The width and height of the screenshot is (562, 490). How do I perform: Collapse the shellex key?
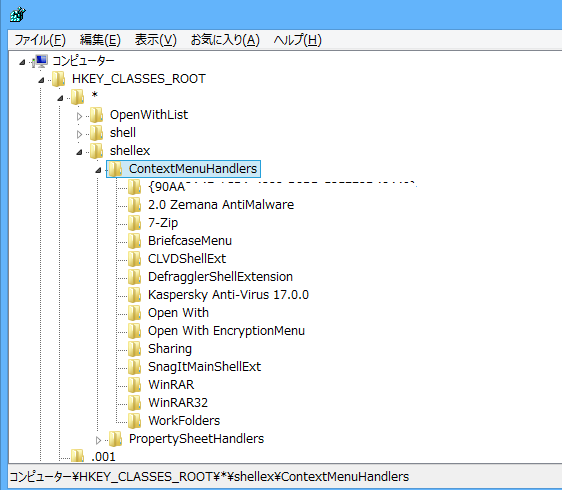tap(79, 152)
